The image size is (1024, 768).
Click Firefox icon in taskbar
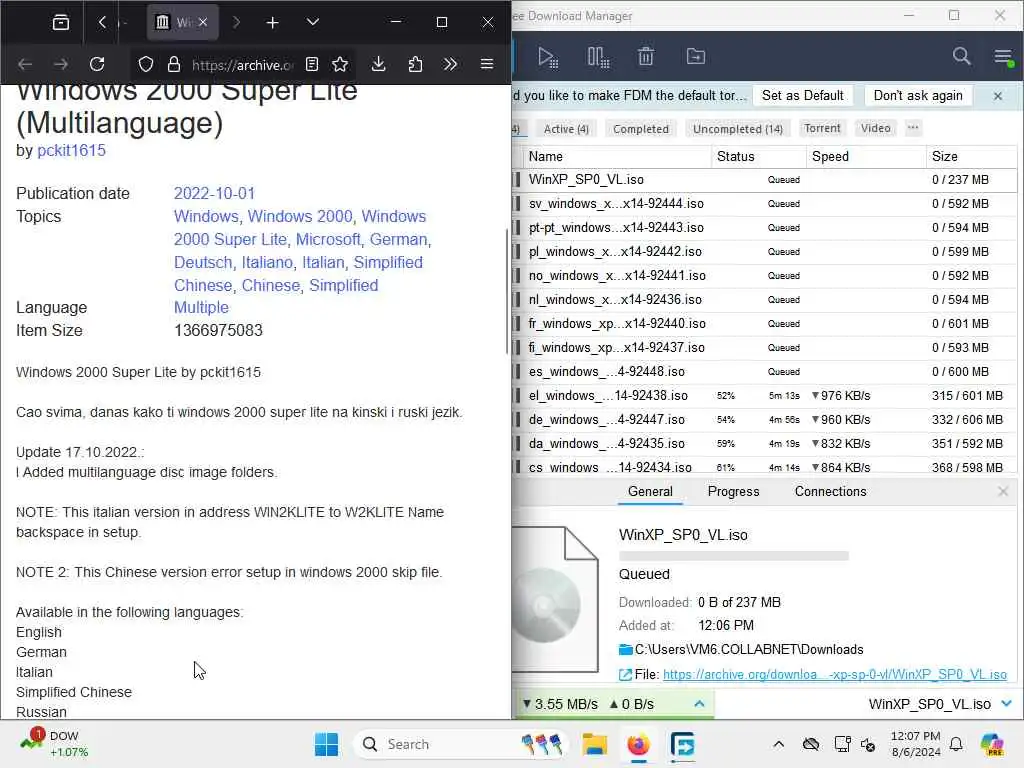pyautogui.click(x=638, y=744)
